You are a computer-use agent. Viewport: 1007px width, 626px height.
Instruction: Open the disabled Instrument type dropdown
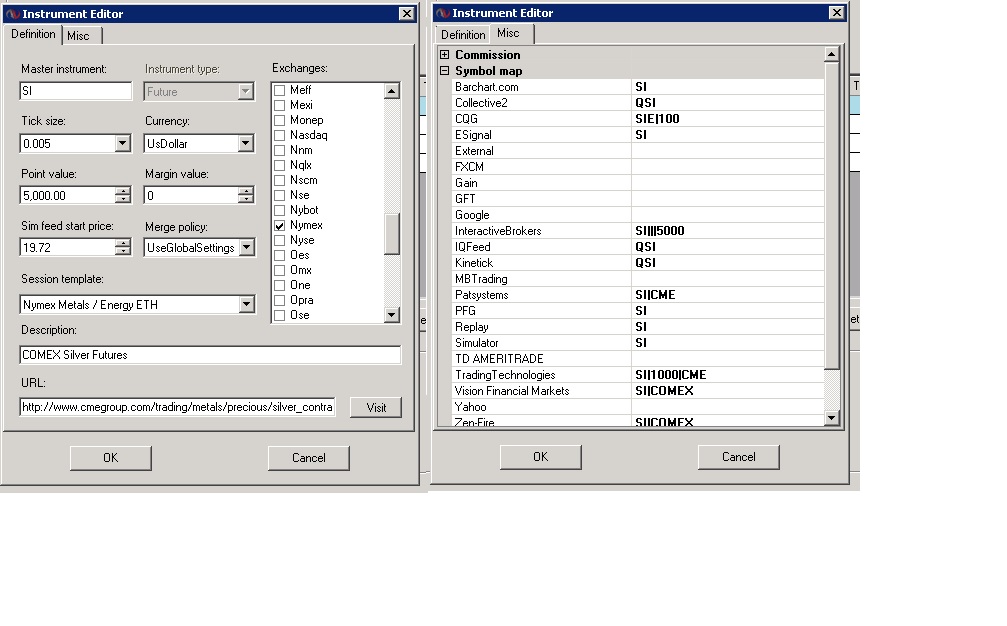[x=246, y=91]
